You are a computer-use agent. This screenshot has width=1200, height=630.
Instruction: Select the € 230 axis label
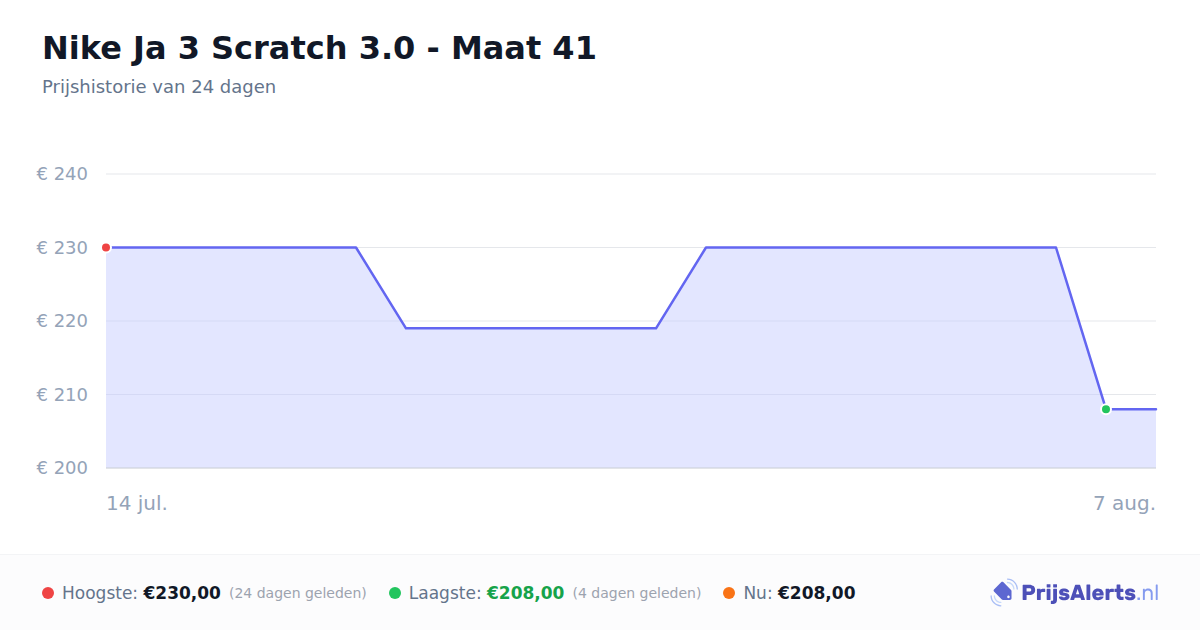(62, 247)
